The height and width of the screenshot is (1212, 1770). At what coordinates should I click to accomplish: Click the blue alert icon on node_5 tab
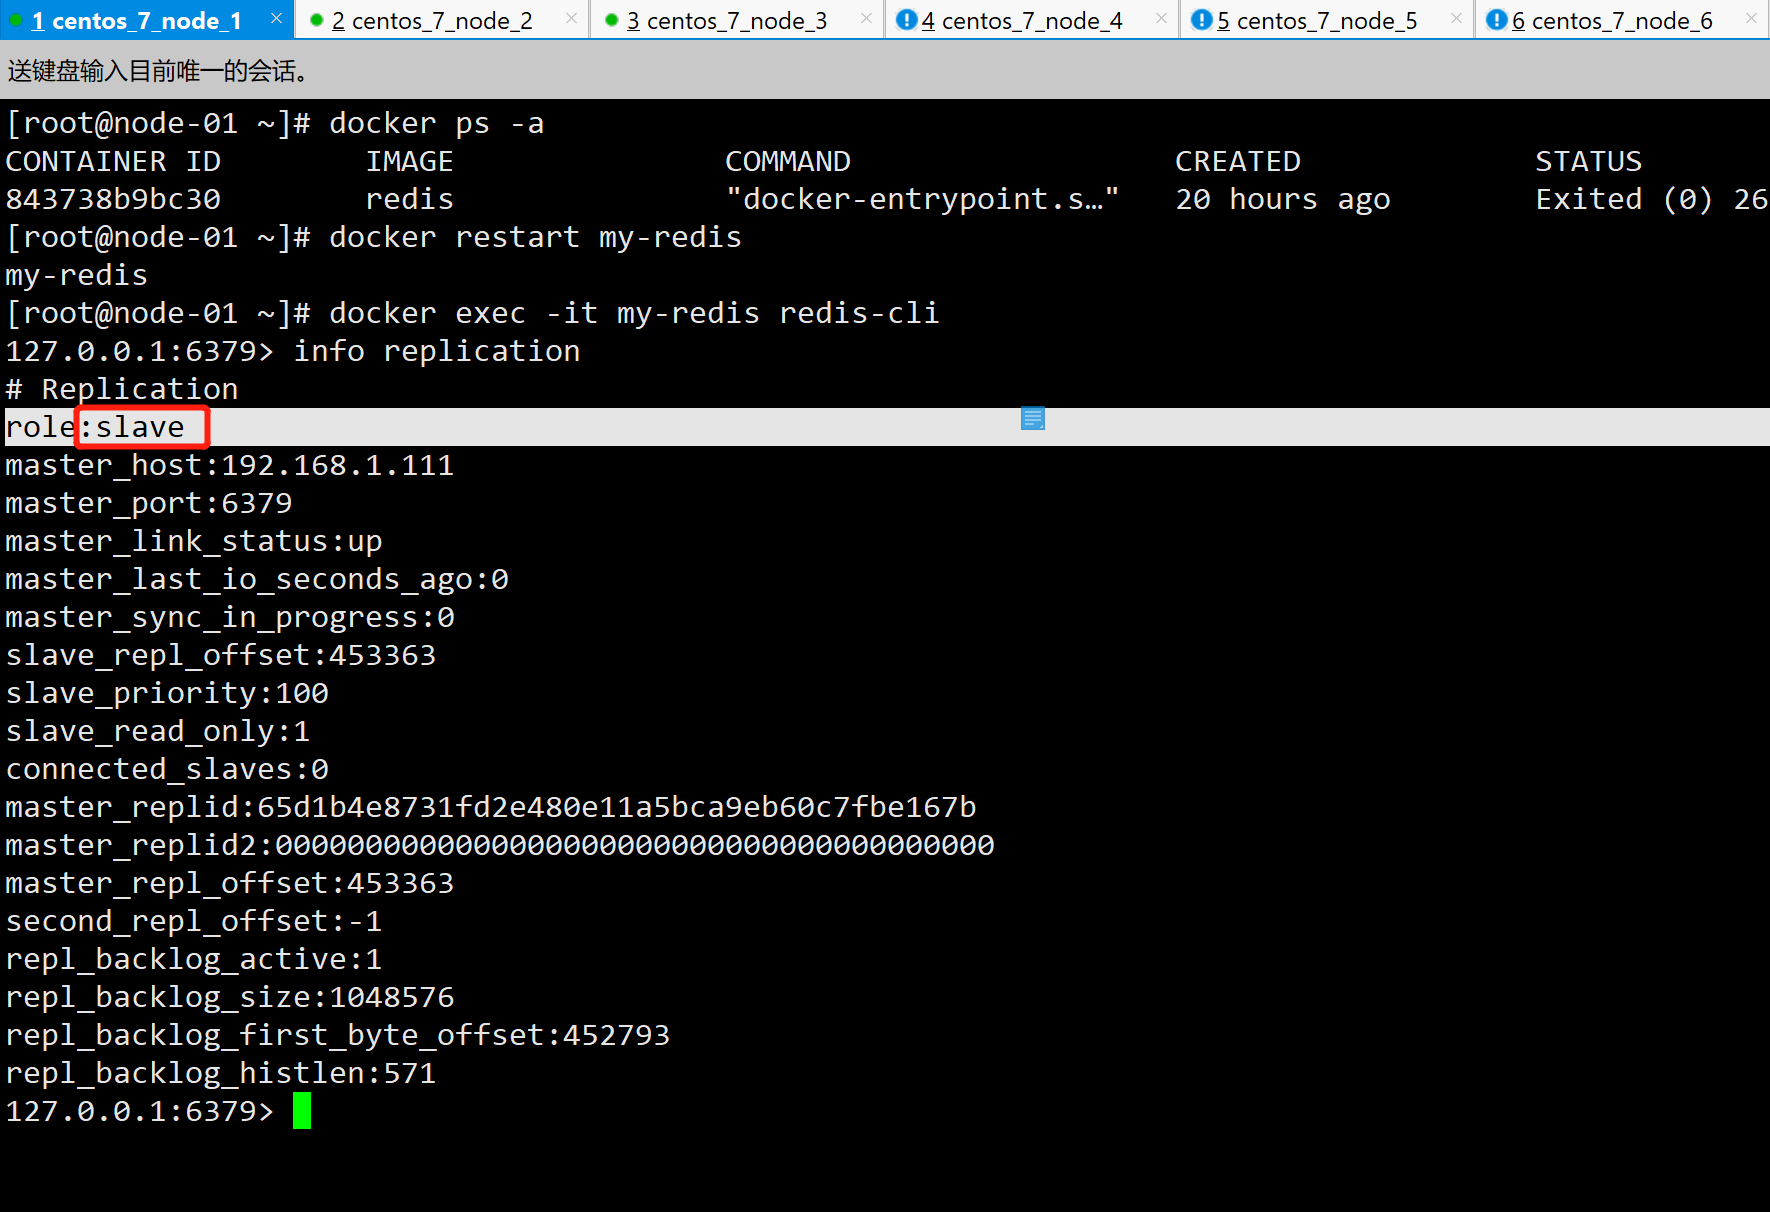pyautogui.click(x=1201, y=19)
